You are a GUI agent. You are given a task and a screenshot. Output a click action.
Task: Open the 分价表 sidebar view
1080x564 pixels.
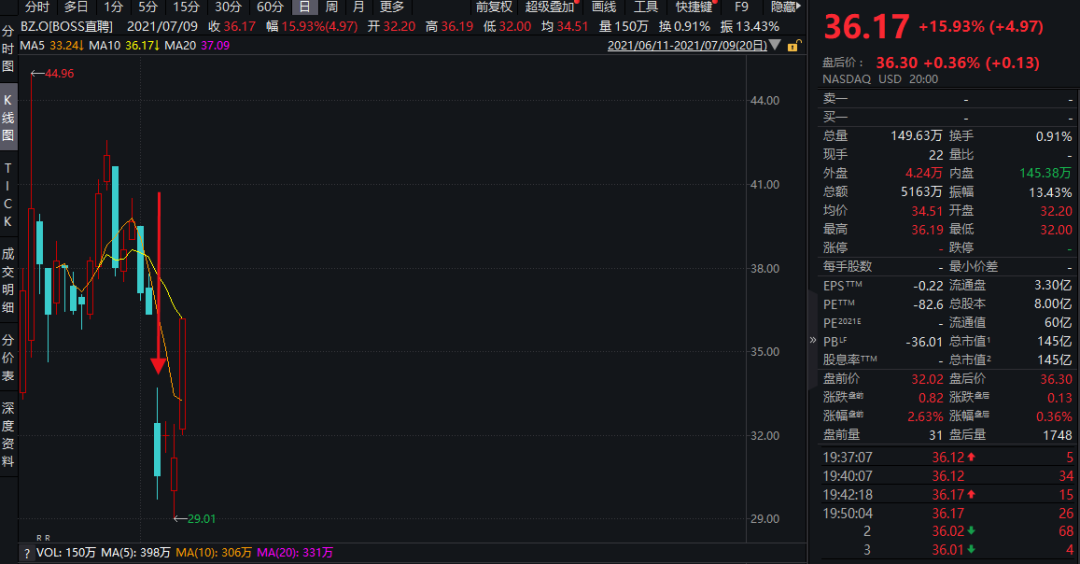[8, 358]
